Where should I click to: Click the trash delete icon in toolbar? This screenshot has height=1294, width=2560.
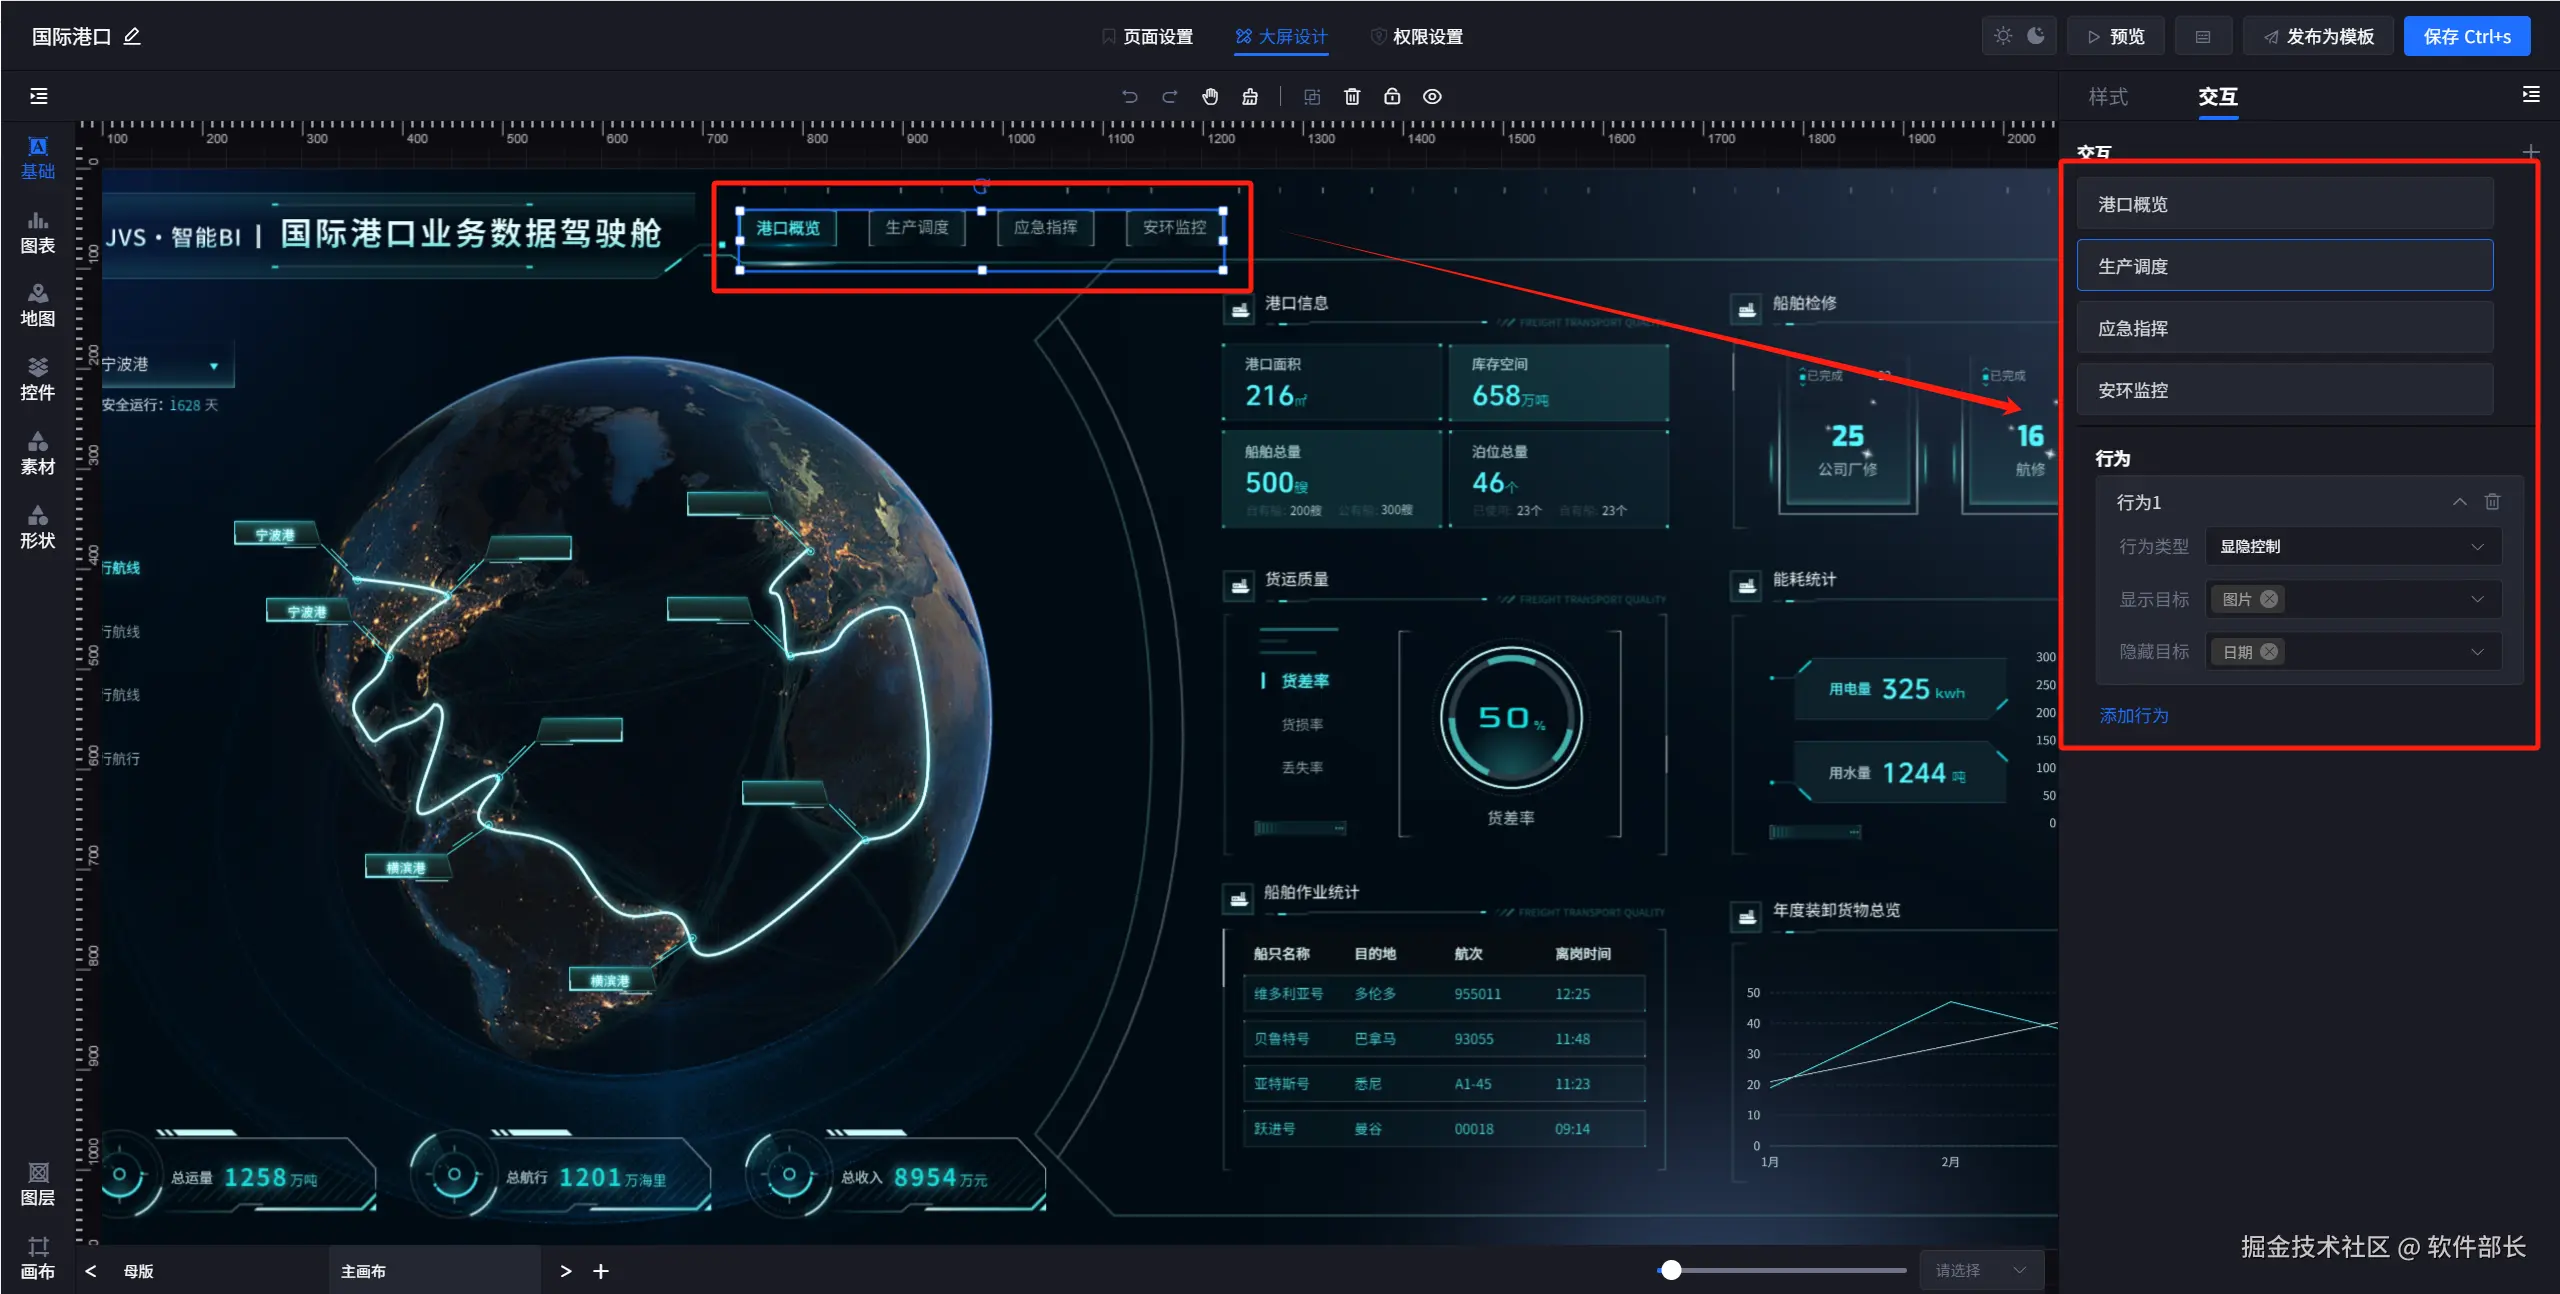[1352, 97]
